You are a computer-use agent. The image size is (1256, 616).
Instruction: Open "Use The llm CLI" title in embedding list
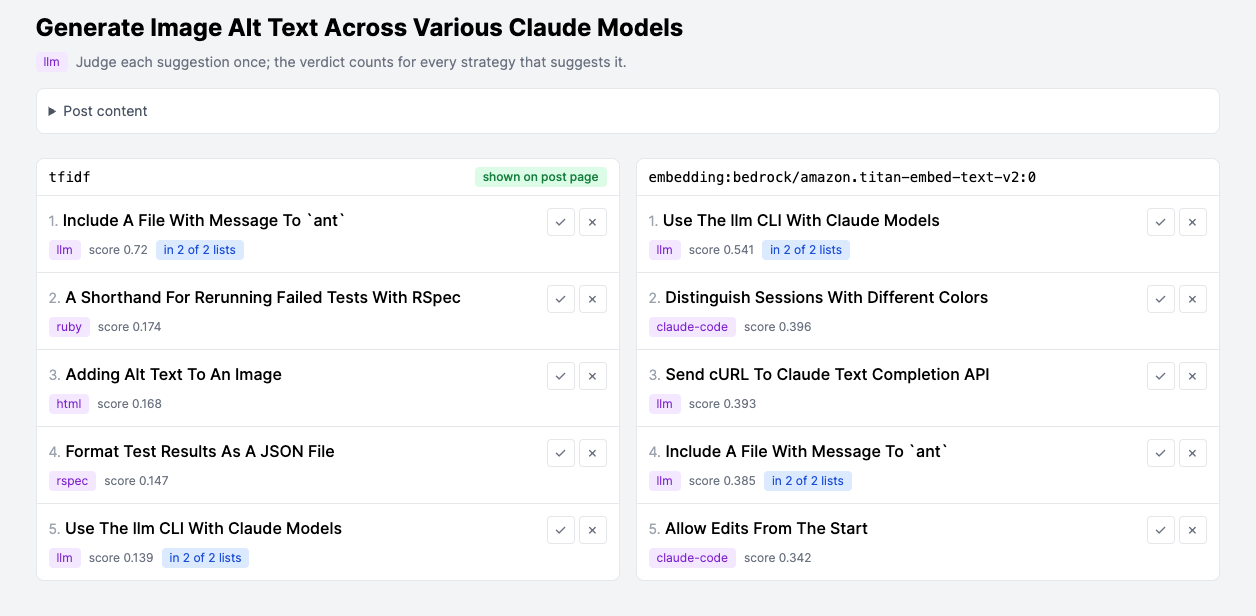click(x=801, y=220)
